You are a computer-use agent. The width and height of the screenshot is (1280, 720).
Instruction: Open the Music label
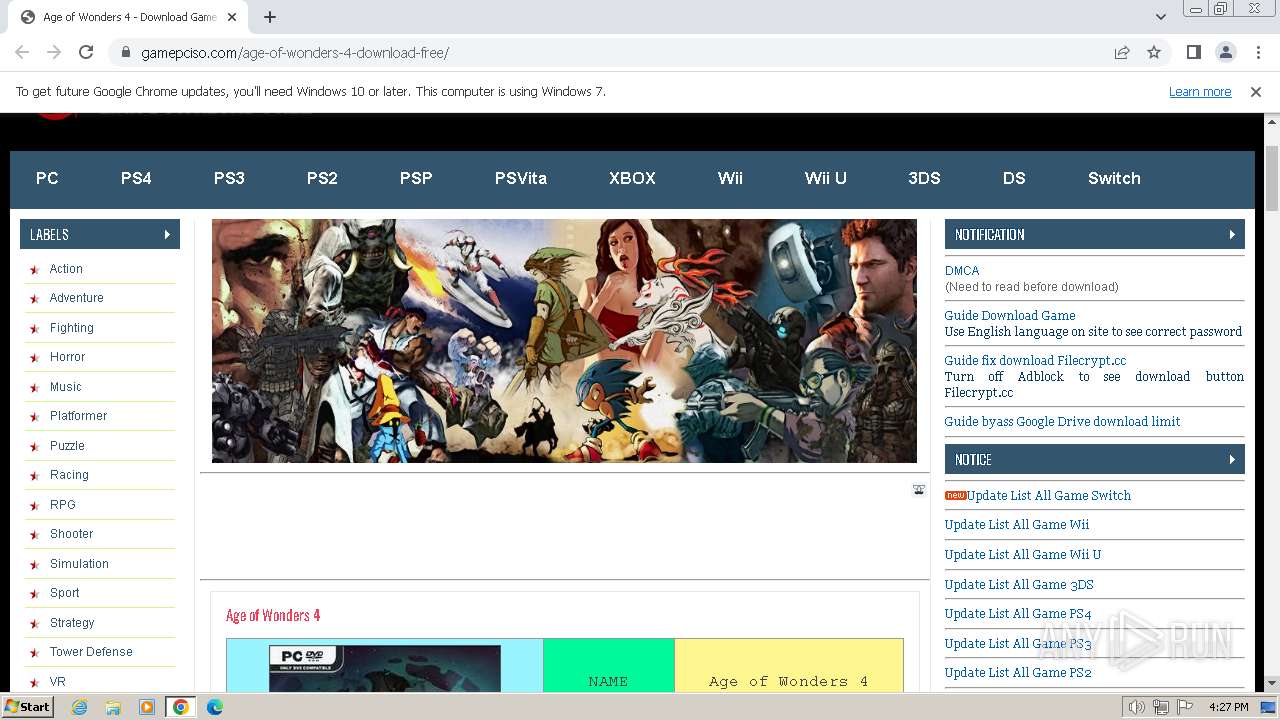[x=65, y=387]
